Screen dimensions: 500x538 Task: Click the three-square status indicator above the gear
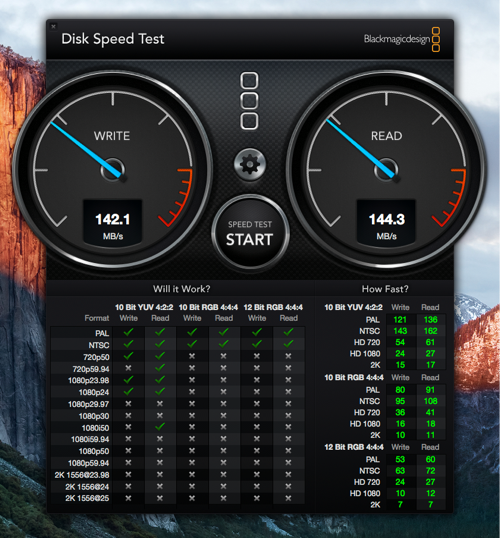249,101
